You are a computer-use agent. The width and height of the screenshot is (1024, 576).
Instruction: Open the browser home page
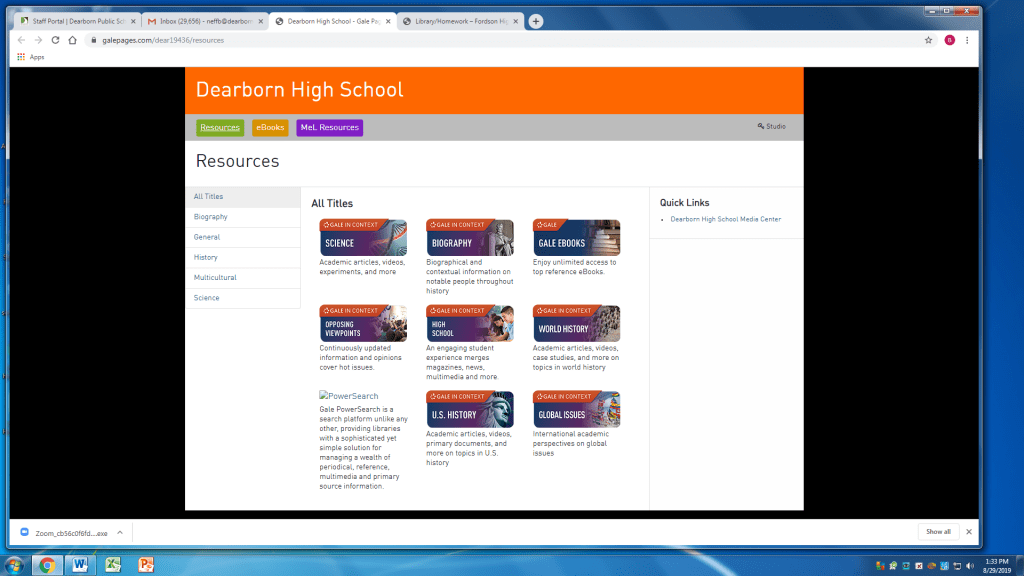72,40
